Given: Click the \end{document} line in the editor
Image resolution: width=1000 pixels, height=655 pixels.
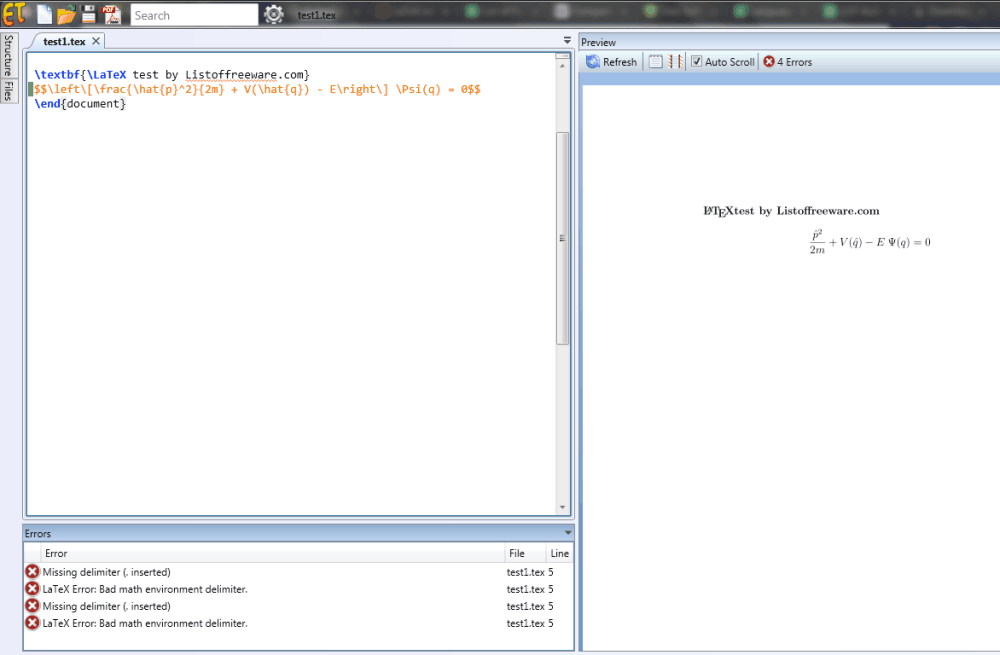Looking at the screenshot, I should tap(80, 104).
